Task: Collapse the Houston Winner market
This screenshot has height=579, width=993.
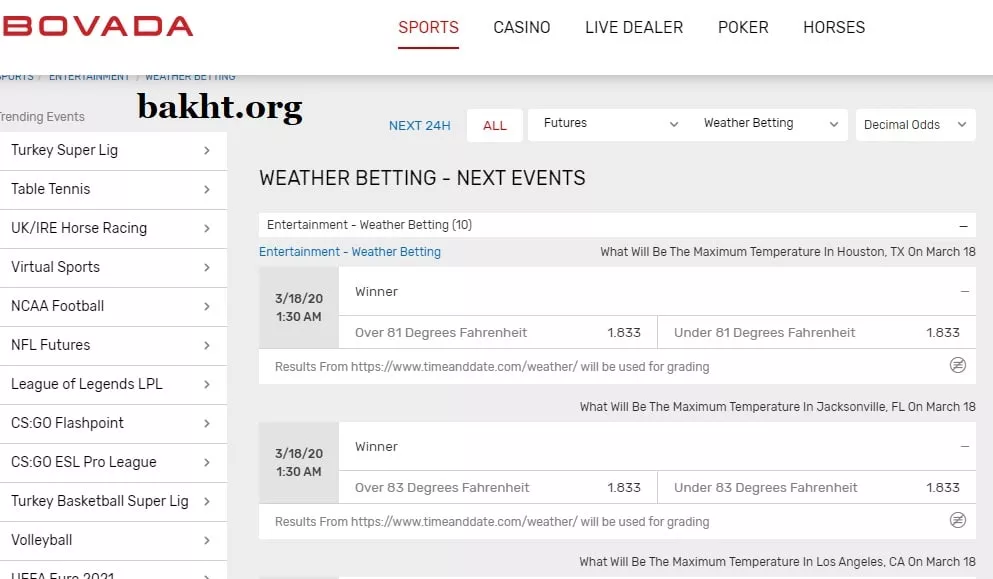Action: click(964, 292)
